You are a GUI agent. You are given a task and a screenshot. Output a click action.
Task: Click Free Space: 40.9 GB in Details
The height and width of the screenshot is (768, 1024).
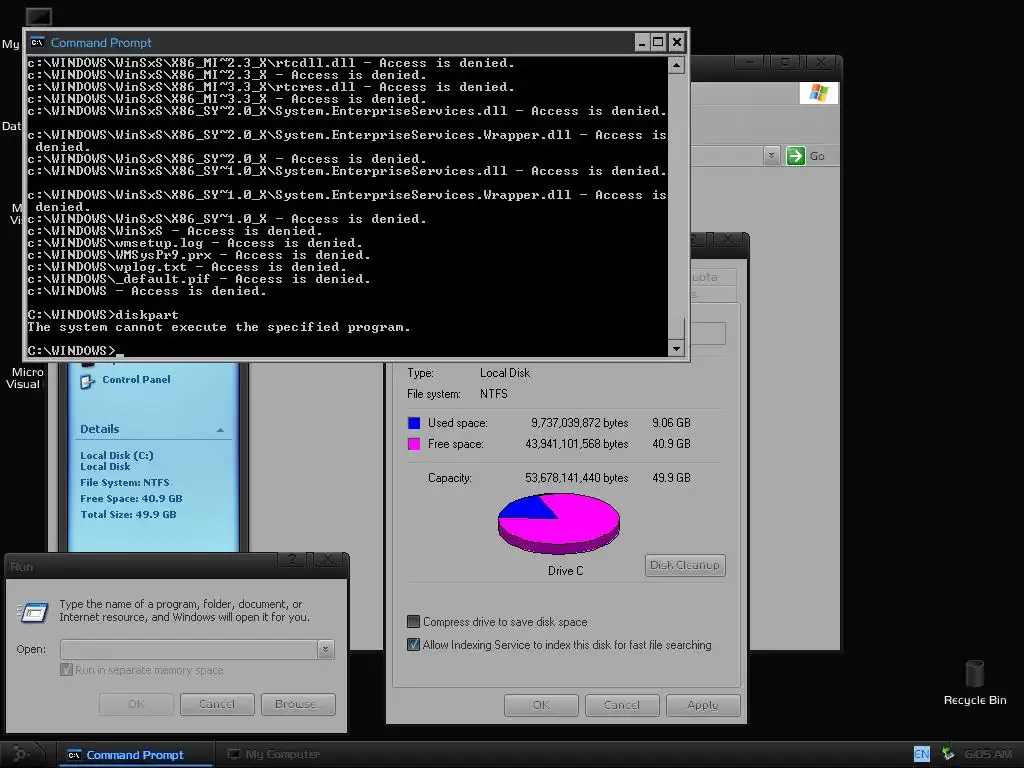point(131,498)
